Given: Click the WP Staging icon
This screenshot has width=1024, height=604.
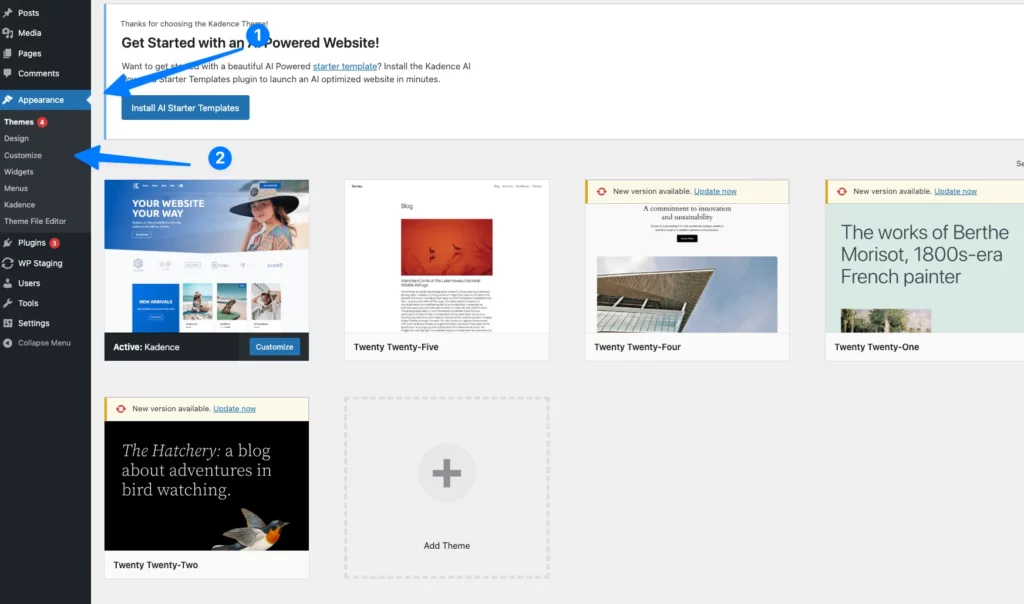Looking at the screenshot, I should click(8, 263).
